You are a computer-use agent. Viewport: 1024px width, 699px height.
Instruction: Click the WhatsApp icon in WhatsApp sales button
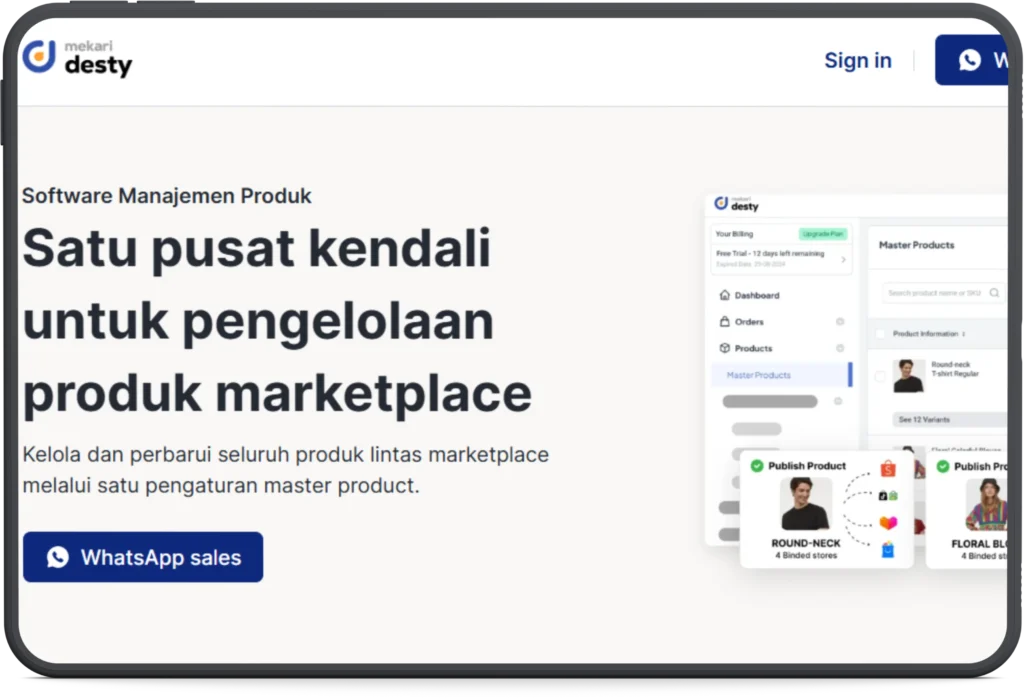[x=57, y=557]
